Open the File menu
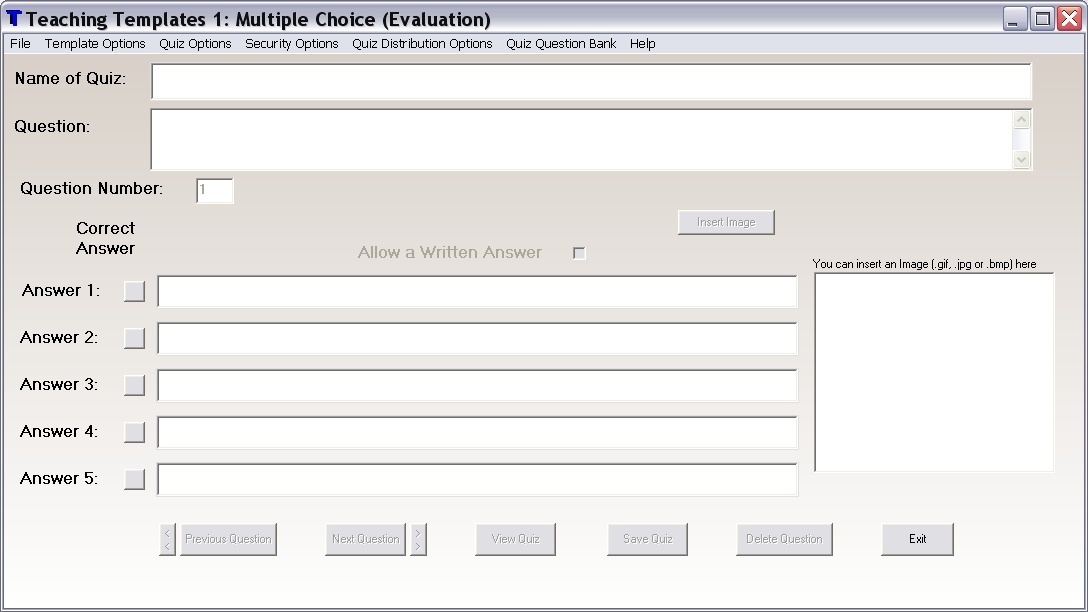The width and height of the screenshot is (1088, 612). pyautogui.click(x=20, y=44)
